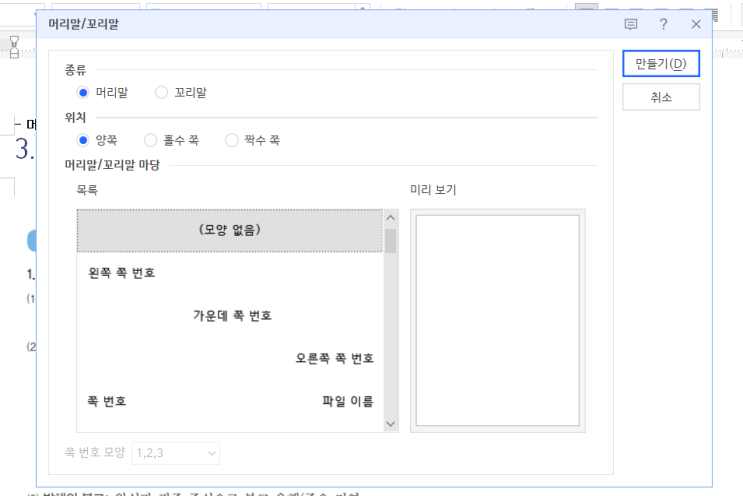The image size is (743, 496).
Task: Select the 머리말 radio button
Action: pyautogui.click(x=83, y=92)
